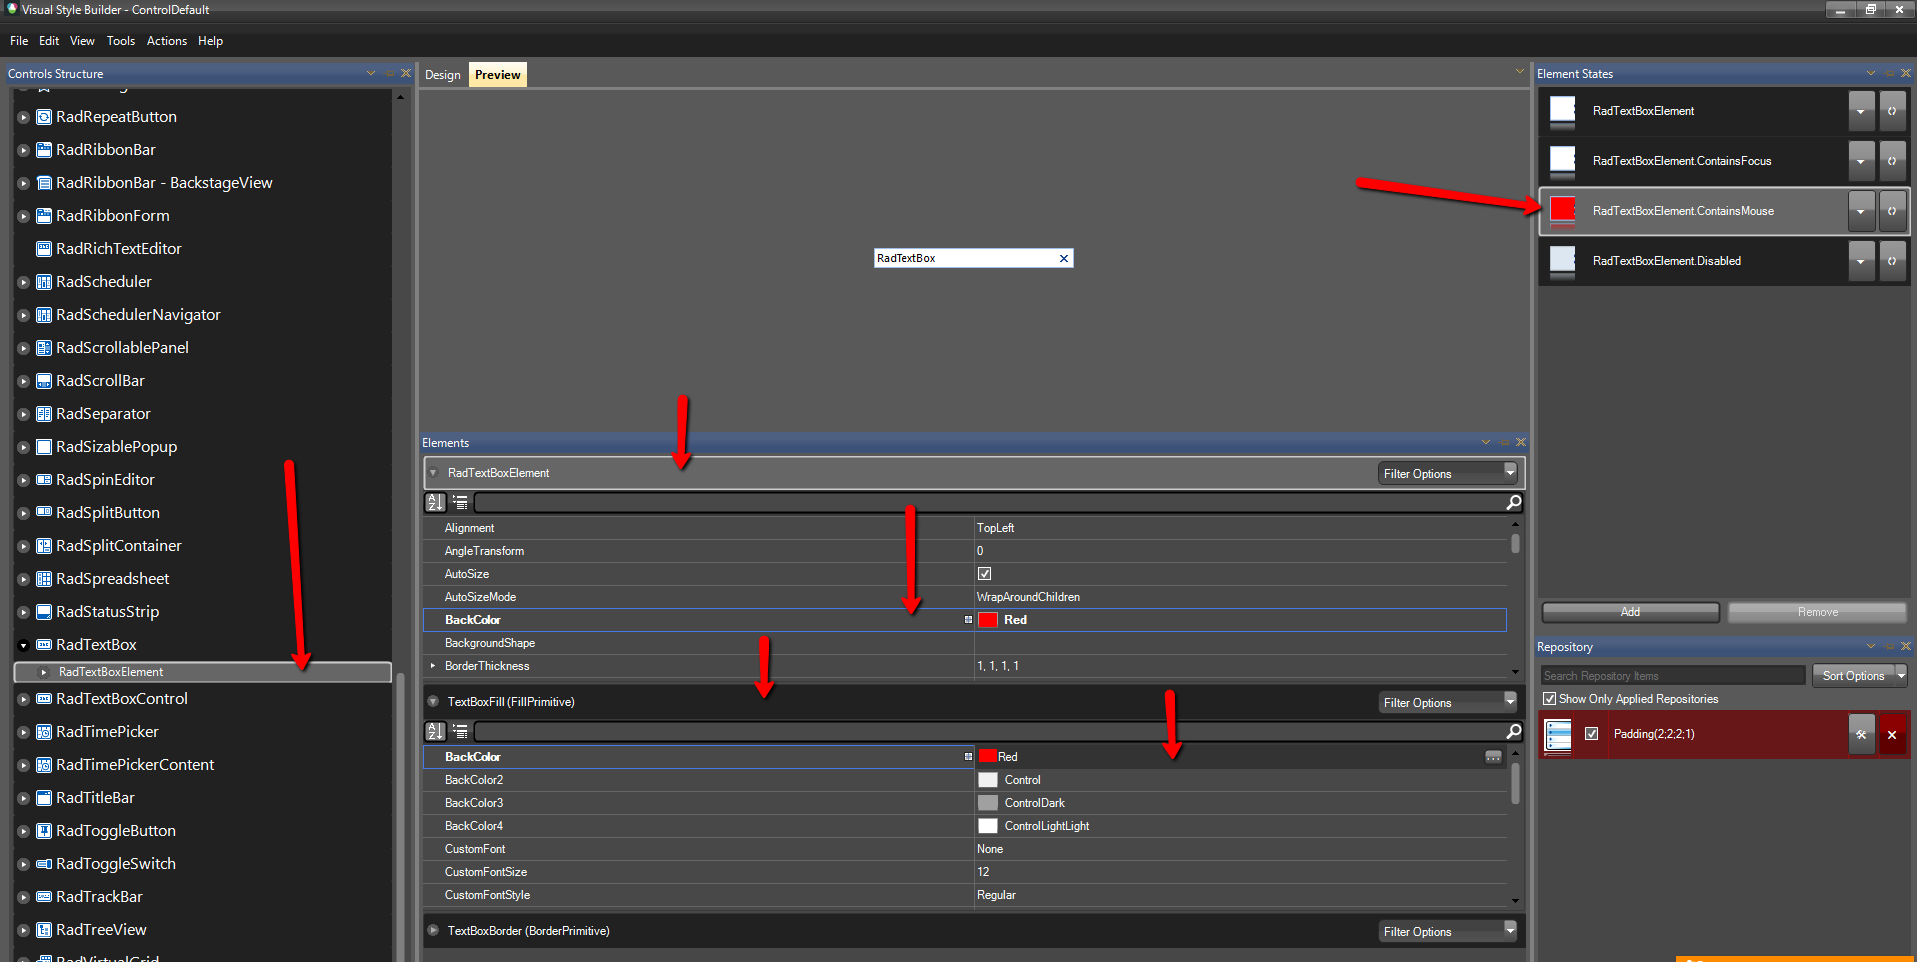Expand the BorderThickness property
The image size is (1917, 962).
coord(433,666)
